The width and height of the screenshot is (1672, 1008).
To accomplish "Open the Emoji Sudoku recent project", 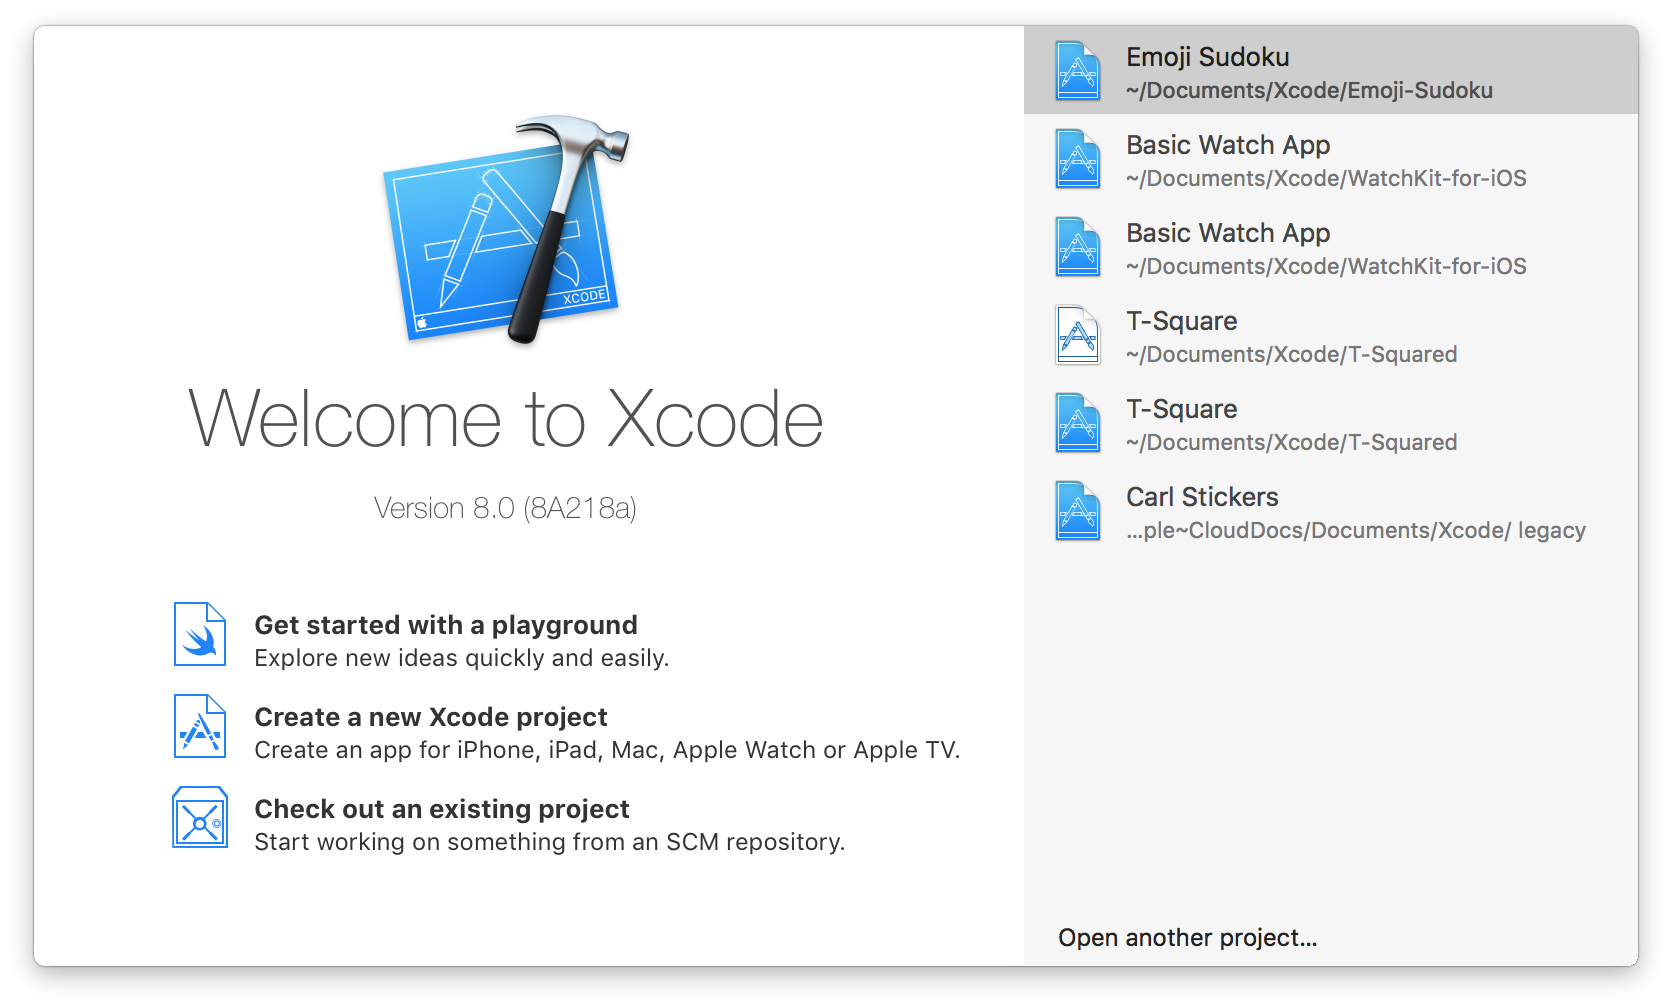I will (x=1331, y=70).
